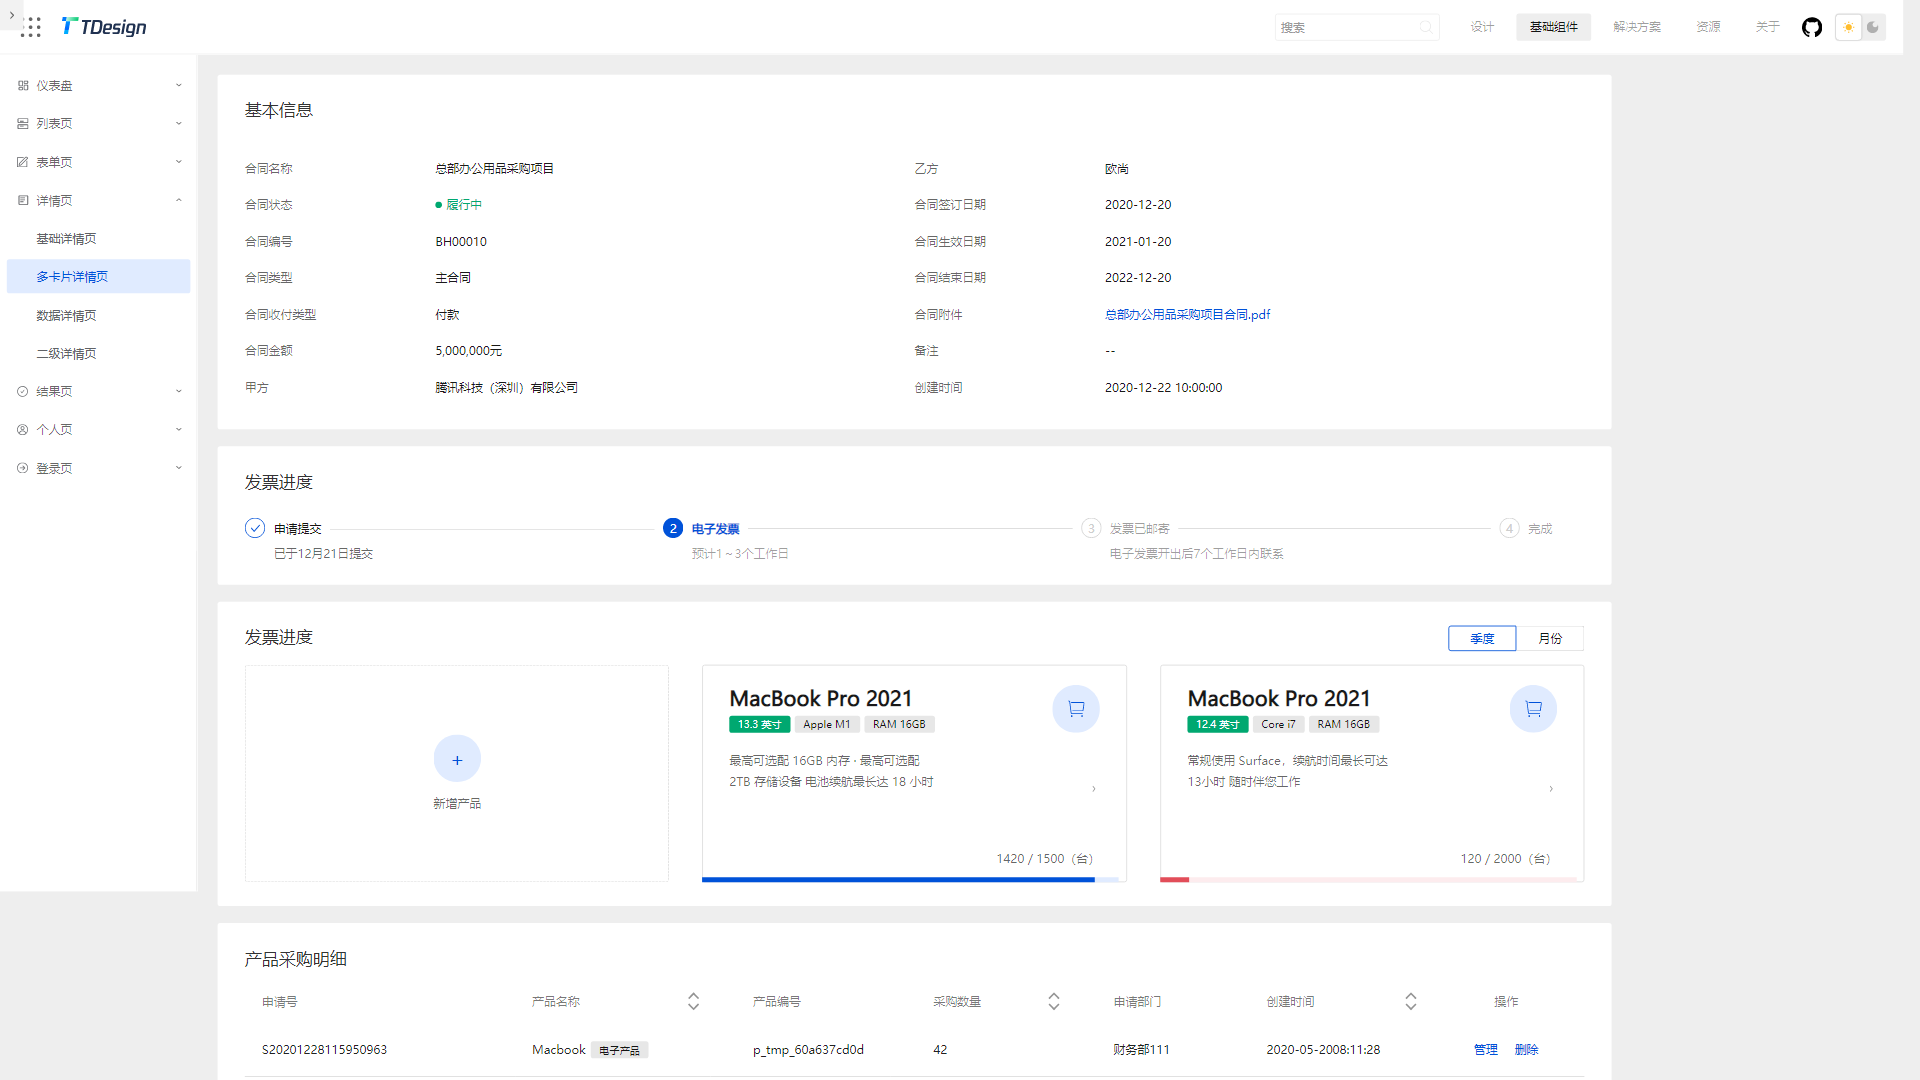Sort by 创建时间 column arrows
The height and width of the screenshot is (1080, 1920).
[x=1410, y=1001]
